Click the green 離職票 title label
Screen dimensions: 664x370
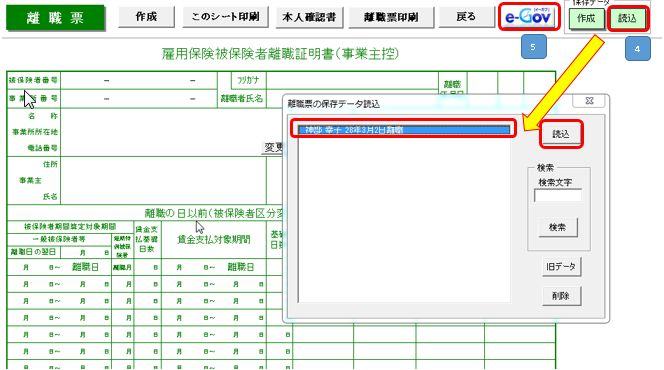(55, 18)
